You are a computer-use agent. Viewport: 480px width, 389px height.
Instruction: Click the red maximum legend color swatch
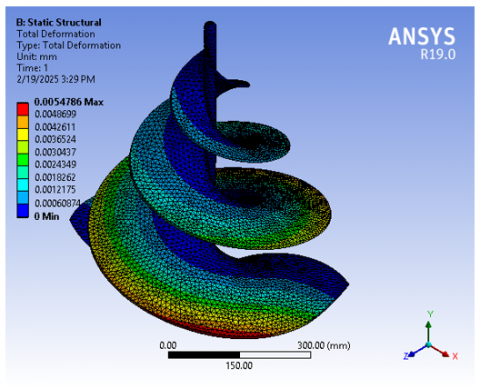coord(23,109)
